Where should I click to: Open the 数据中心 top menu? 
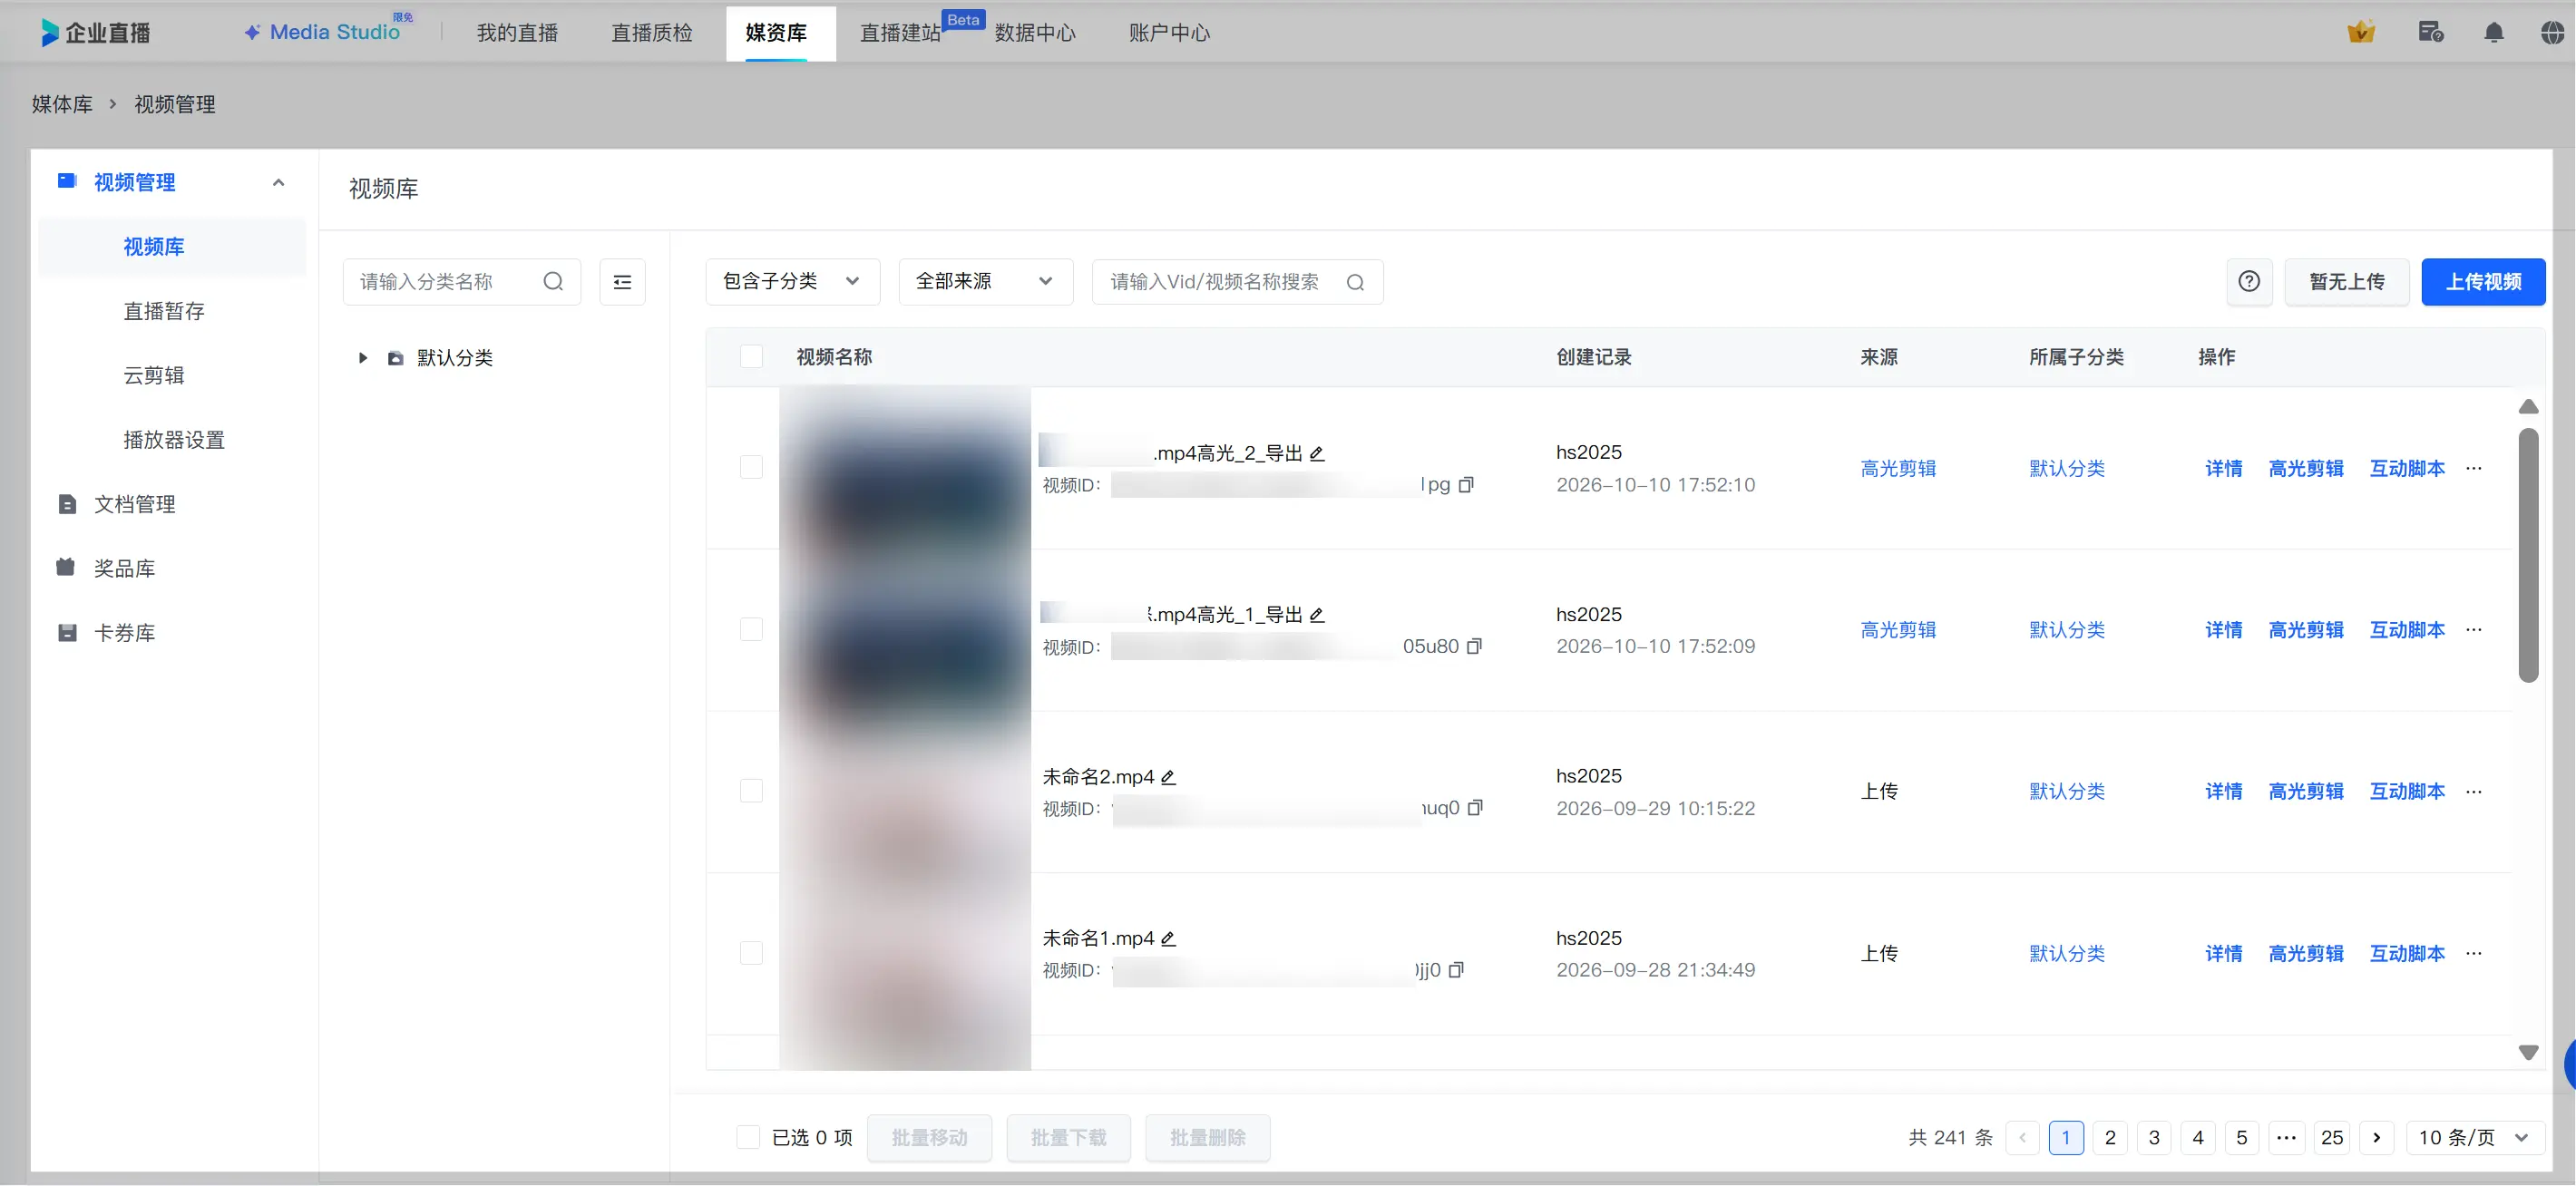[1035, 33]
